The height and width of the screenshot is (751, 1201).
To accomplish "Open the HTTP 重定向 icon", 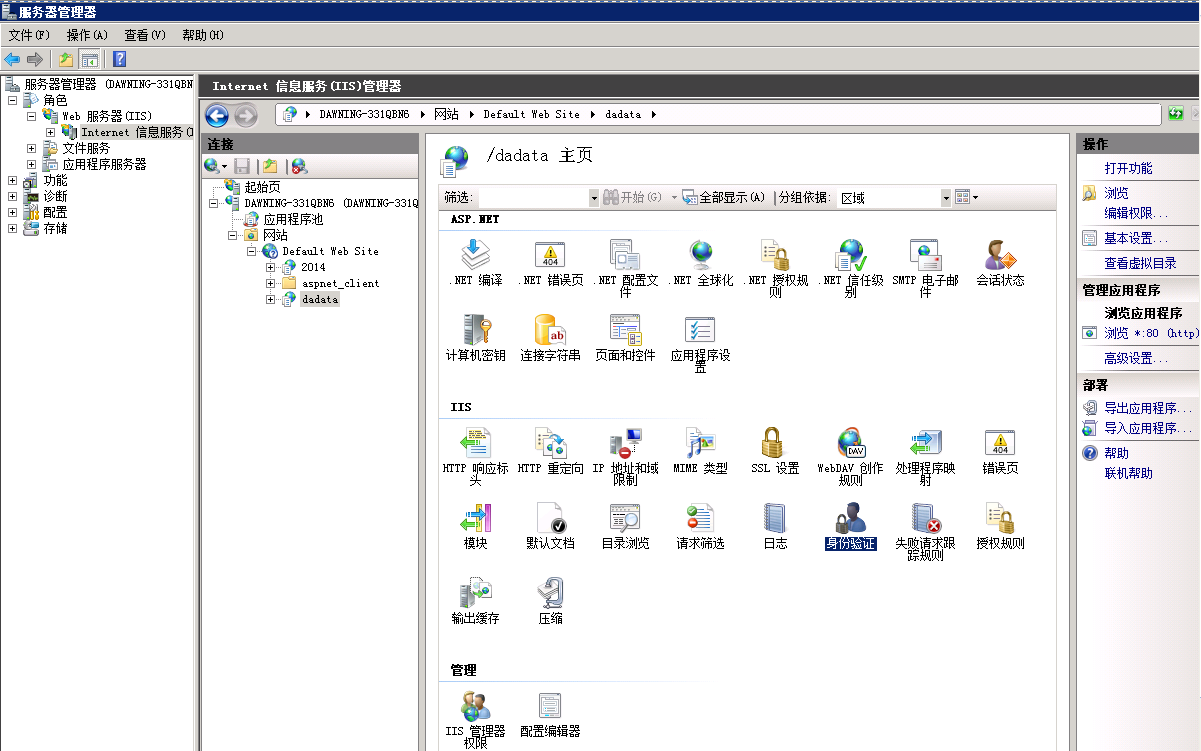I will click(550, 451).
